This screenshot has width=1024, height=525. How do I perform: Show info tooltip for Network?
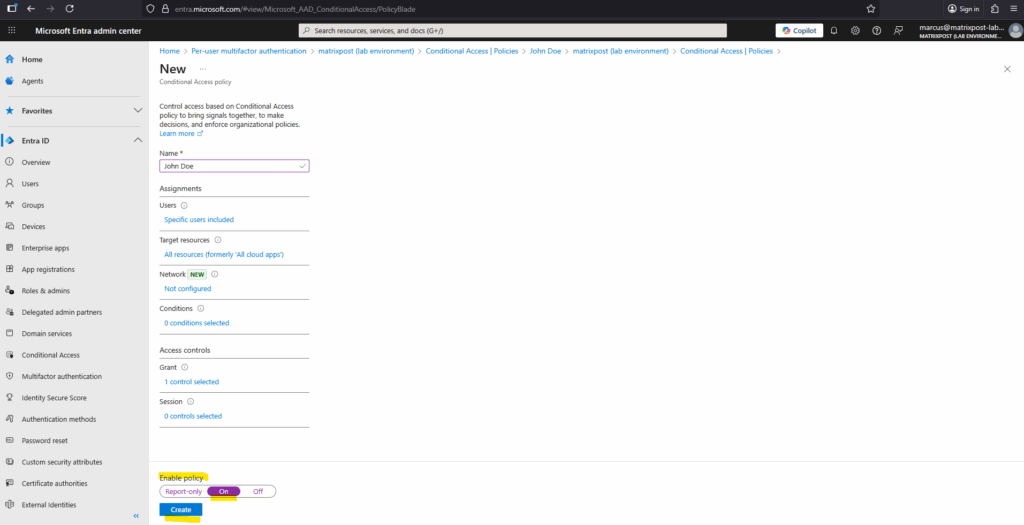(x=214, y=274)
